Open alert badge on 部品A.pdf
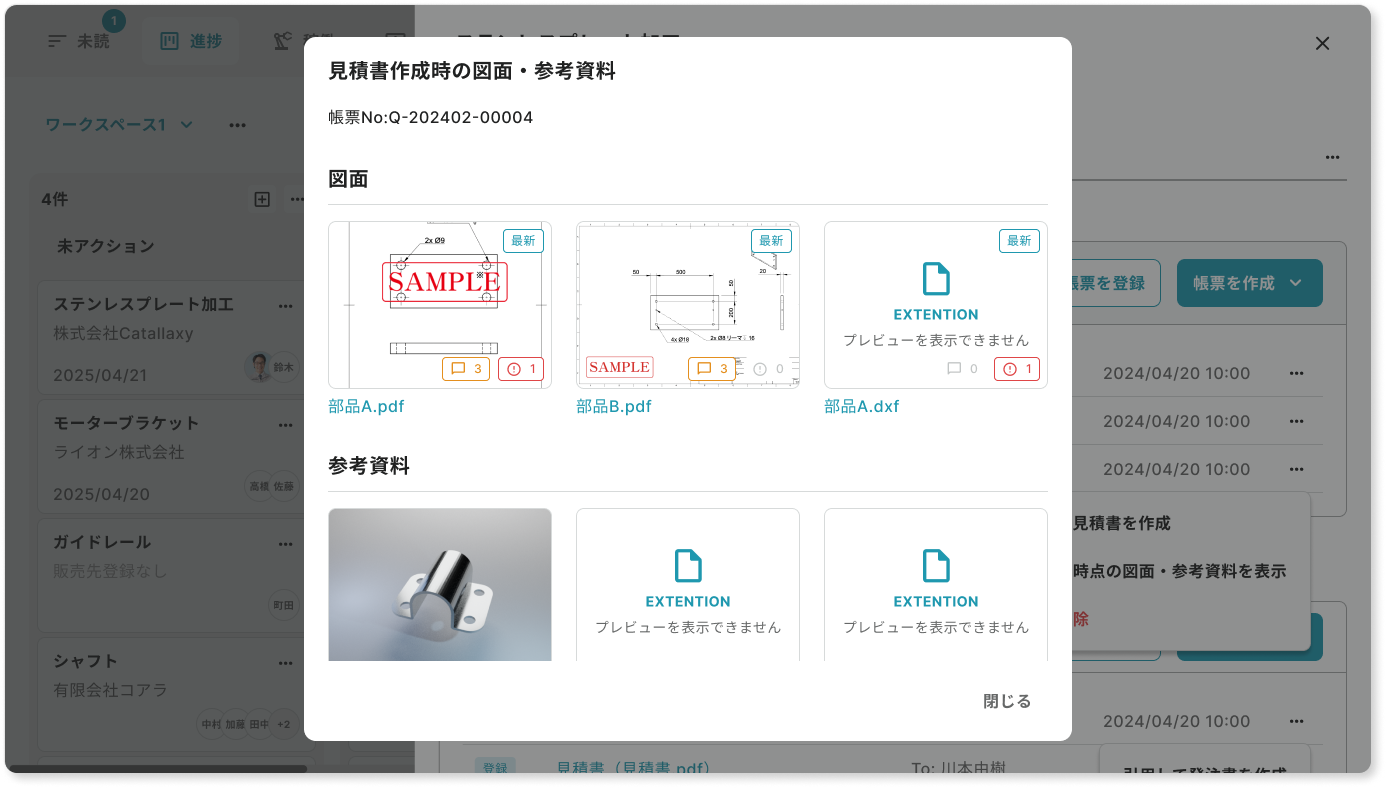This screenshot has width=1386, height=788. (521, 369)
